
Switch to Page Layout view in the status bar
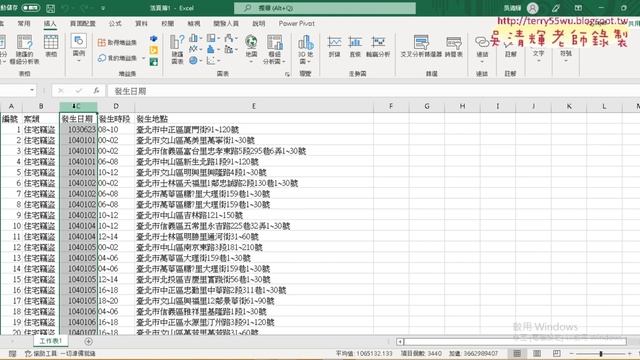click(537, 353)
